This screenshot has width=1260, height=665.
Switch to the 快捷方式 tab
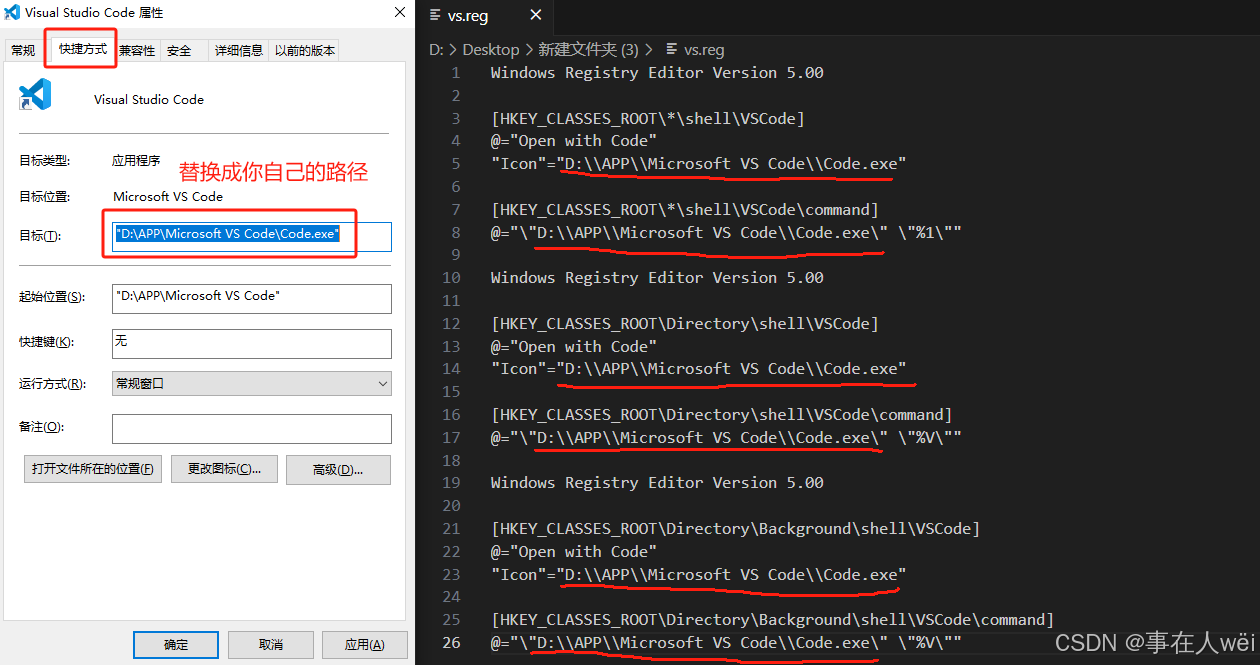[82, 49]
